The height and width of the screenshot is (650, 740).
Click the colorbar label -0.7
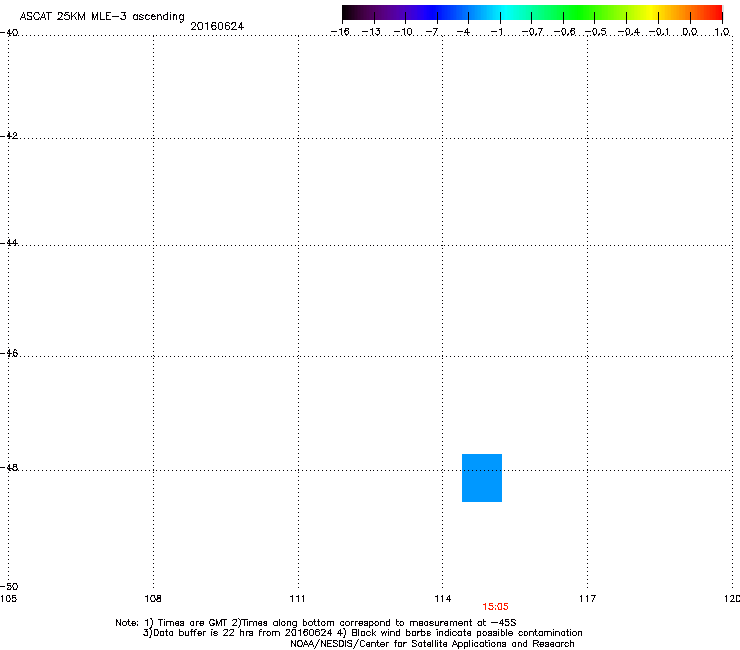[x=532, y=32]
